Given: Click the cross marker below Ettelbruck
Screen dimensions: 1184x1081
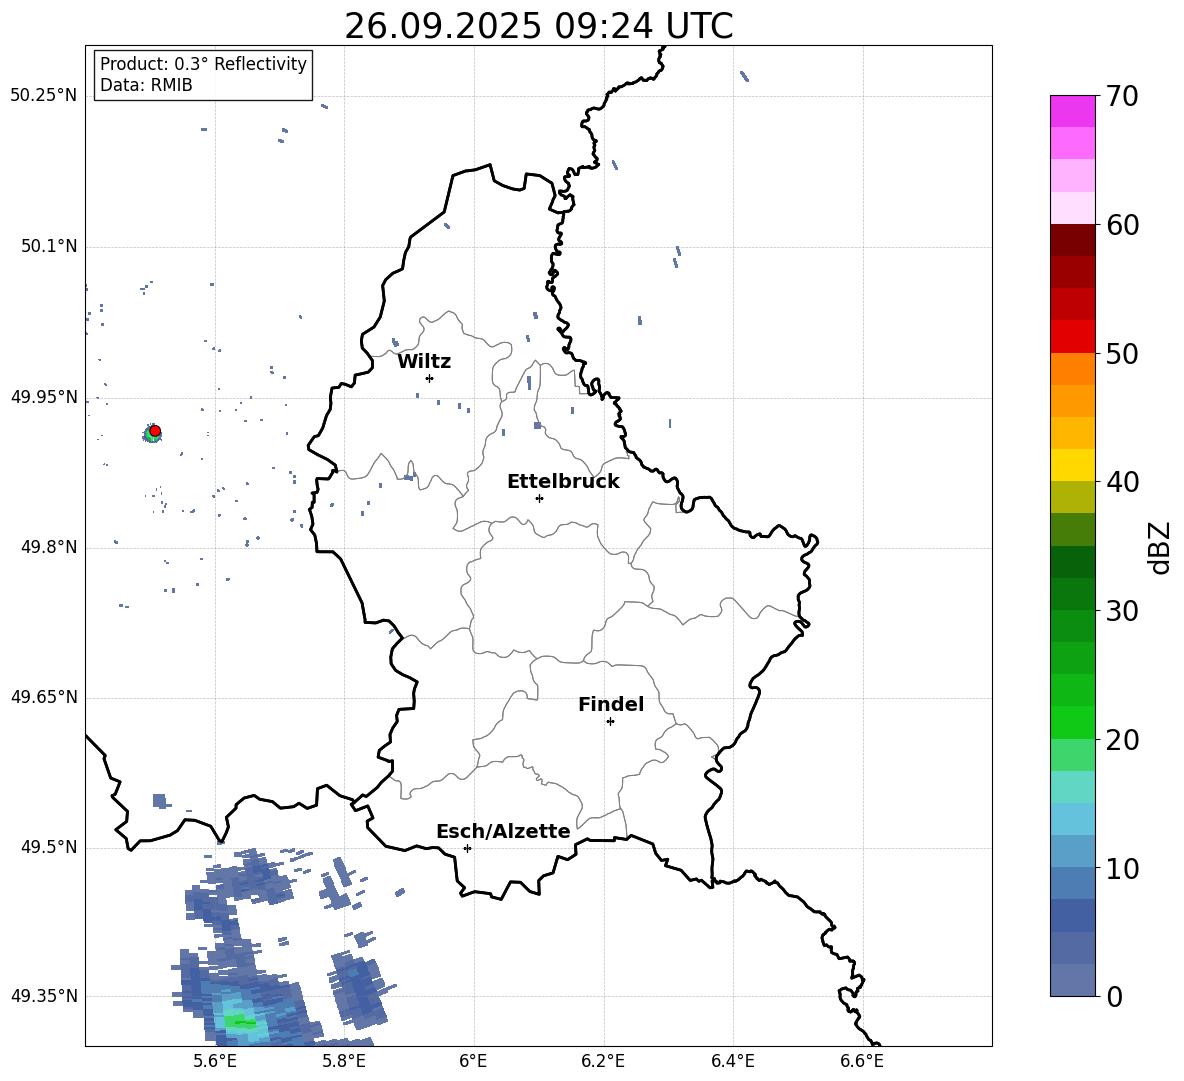Looking at the screenshot, I should (539, 498).
